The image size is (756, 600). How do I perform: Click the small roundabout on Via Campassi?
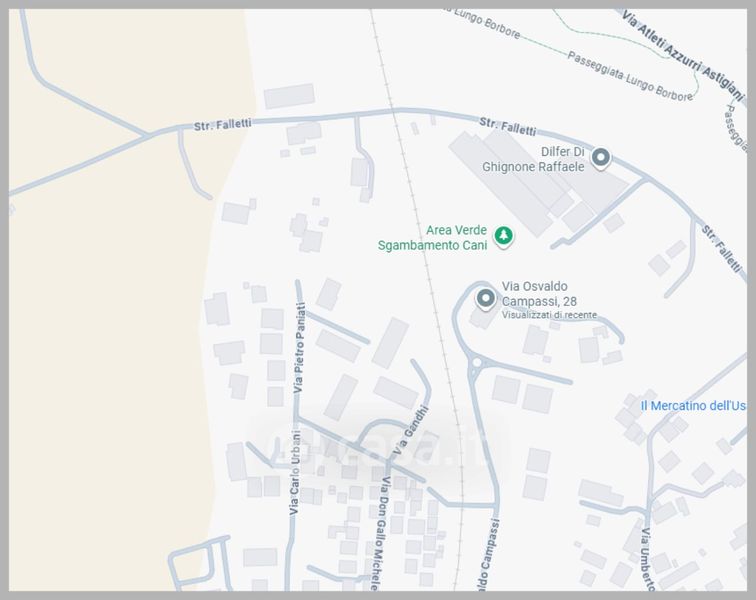coord(477,362)
